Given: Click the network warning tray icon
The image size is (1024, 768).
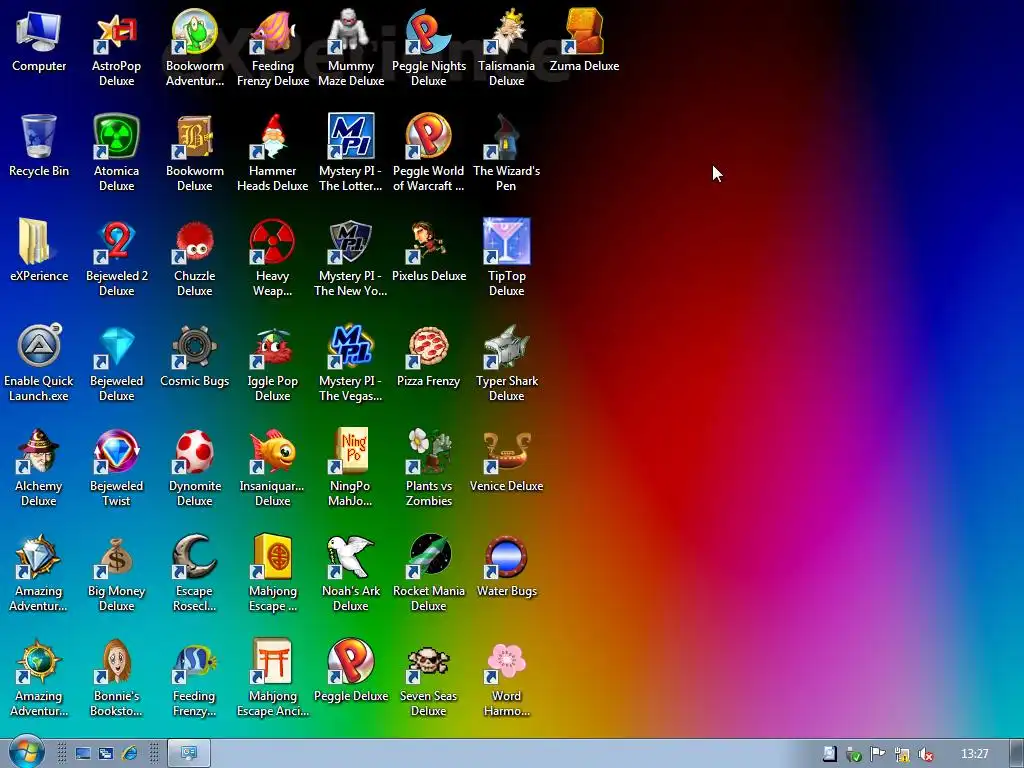Looking at the screenshot, I should (x=901, y=755).
